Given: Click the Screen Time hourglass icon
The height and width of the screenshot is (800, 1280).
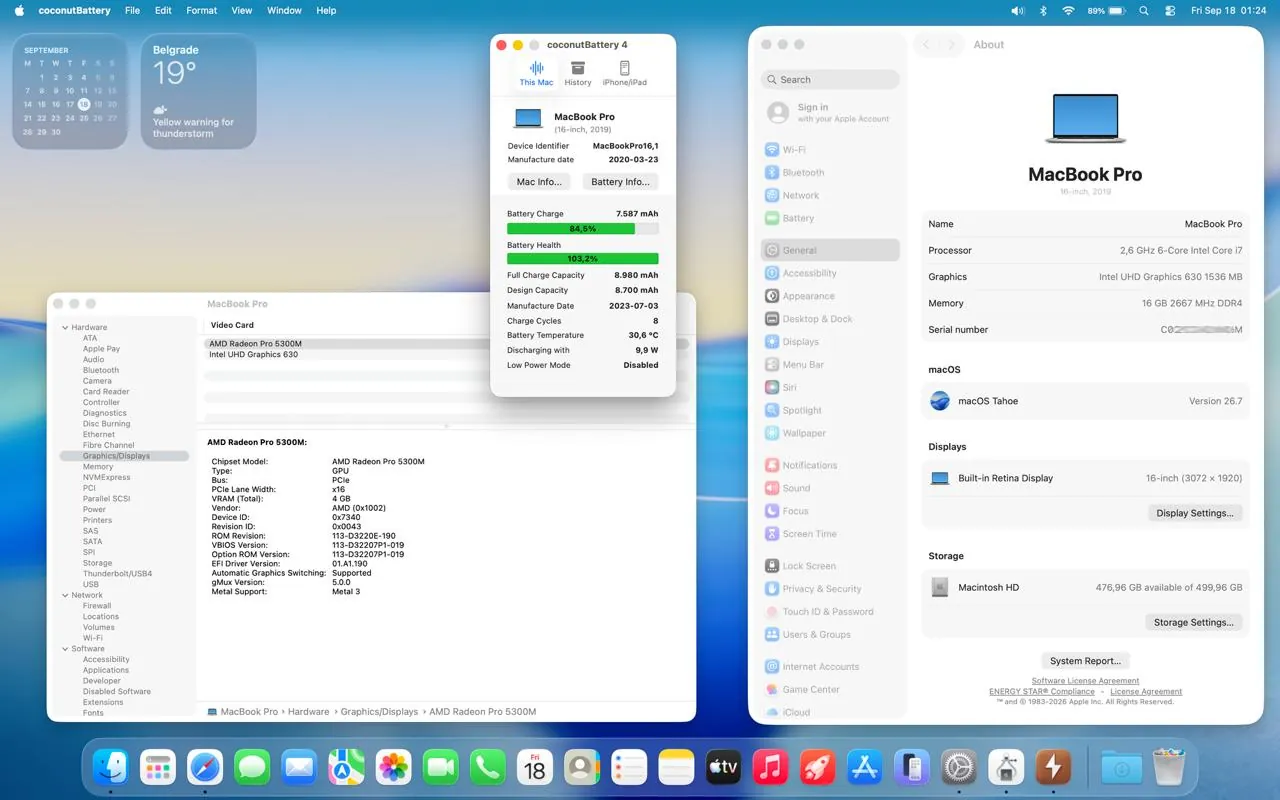Looking at the screenshot, I should point(772,534).
